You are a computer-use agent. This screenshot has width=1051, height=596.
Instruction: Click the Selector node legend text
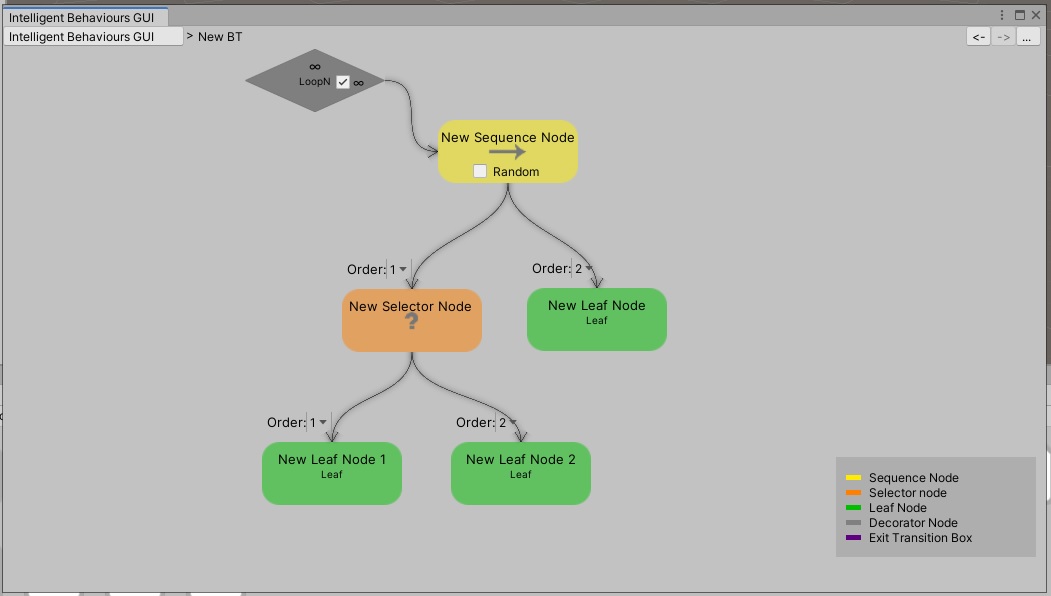point(908,493)
